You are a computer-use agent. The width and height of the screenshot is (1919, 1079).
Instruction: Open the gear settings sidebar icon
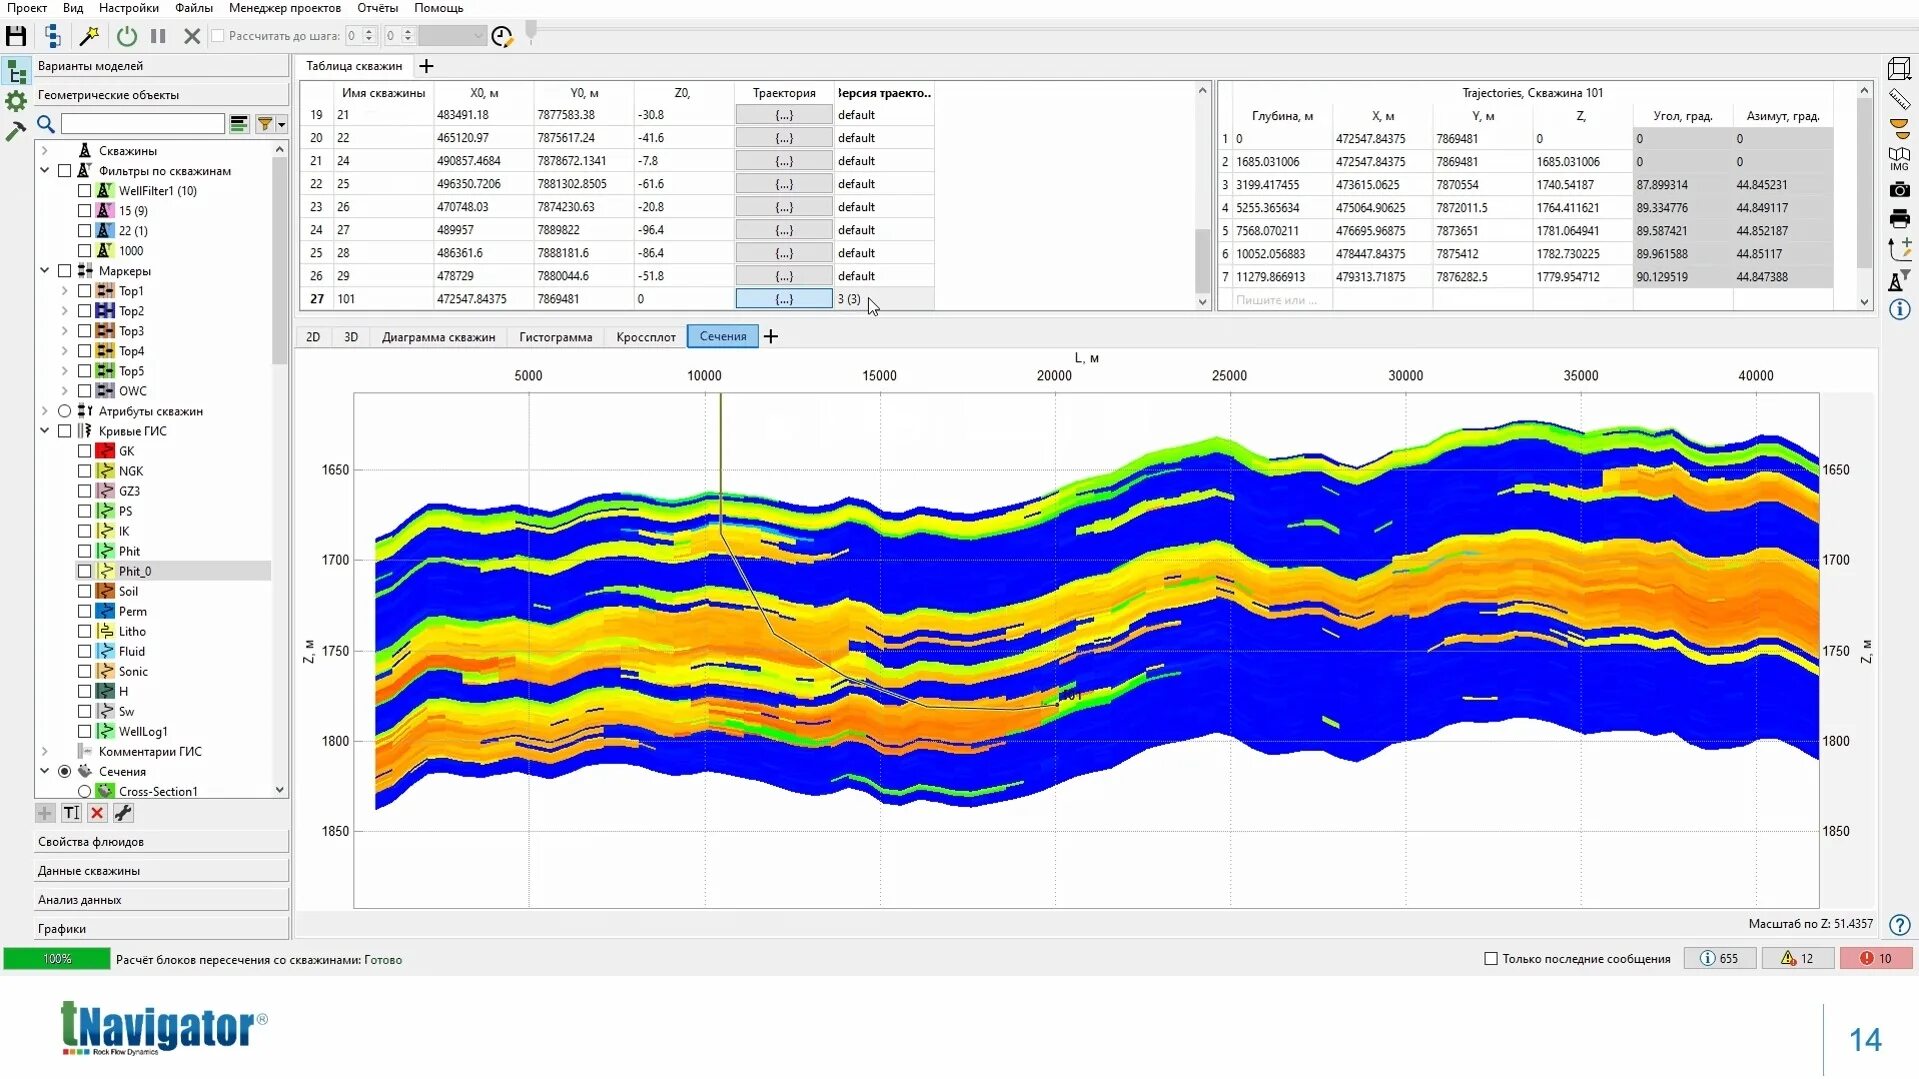click(16, 101)
